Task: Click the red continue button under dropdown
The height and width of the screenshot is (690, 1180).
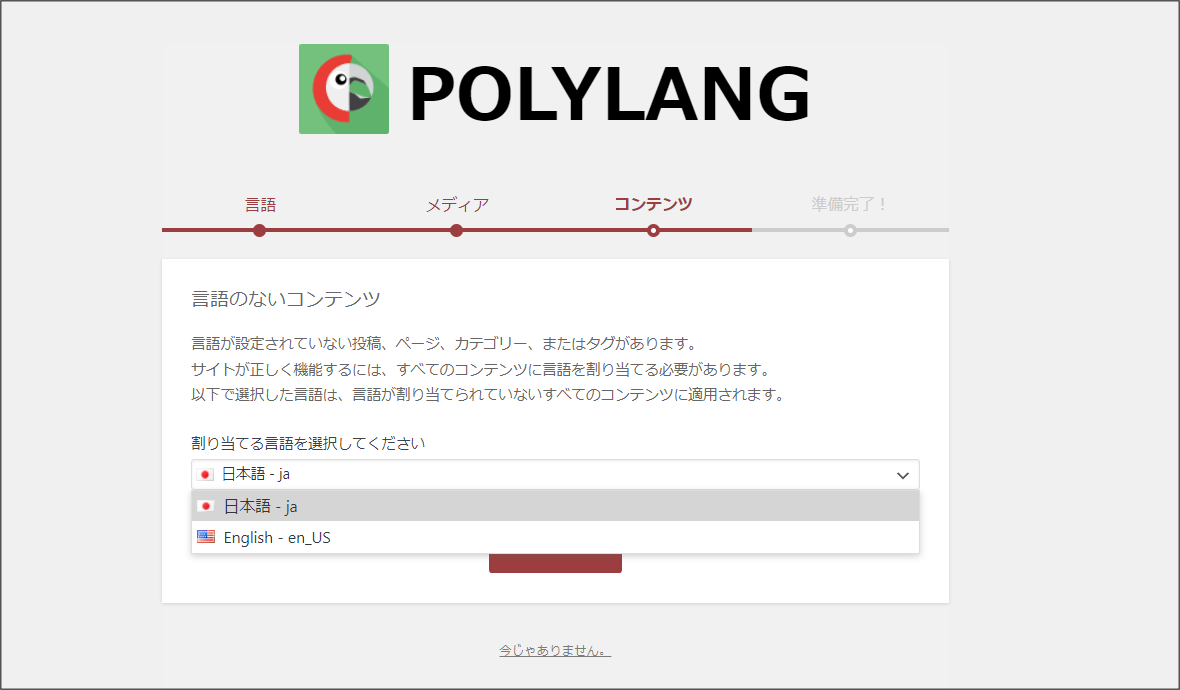Action: (x=555, y=563)
